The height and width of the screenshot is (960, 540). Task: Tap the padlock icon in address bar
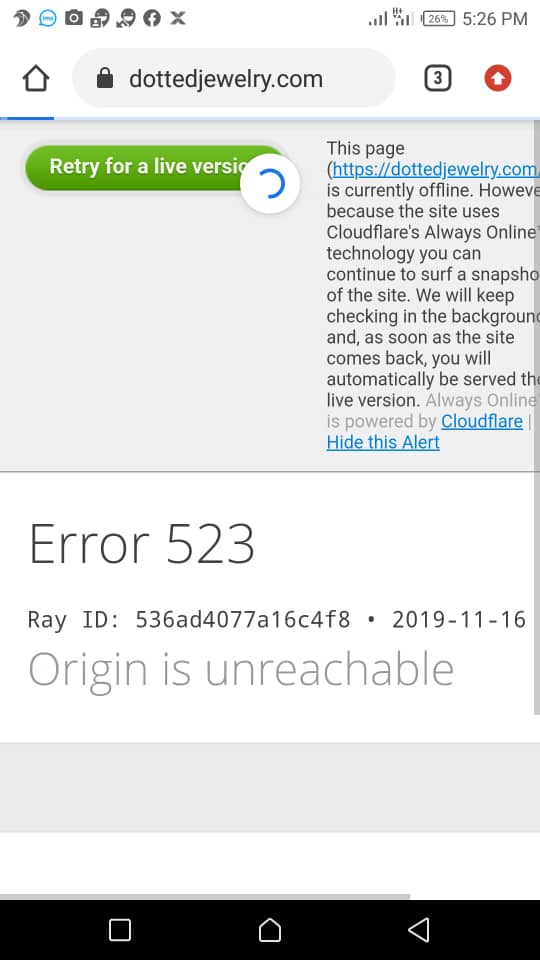pos(105,78)
